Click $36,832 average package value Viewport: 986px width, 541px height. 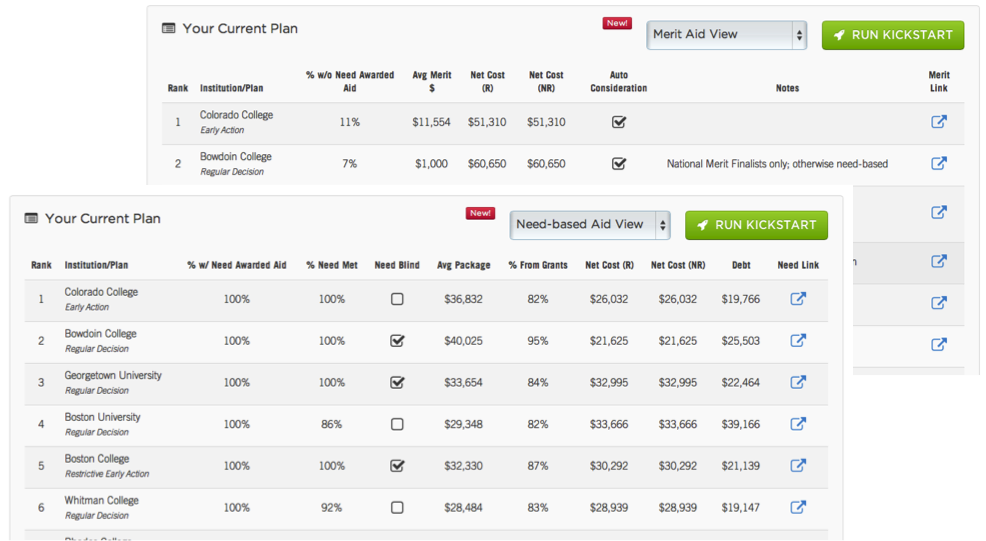click(x=463, y=299)
